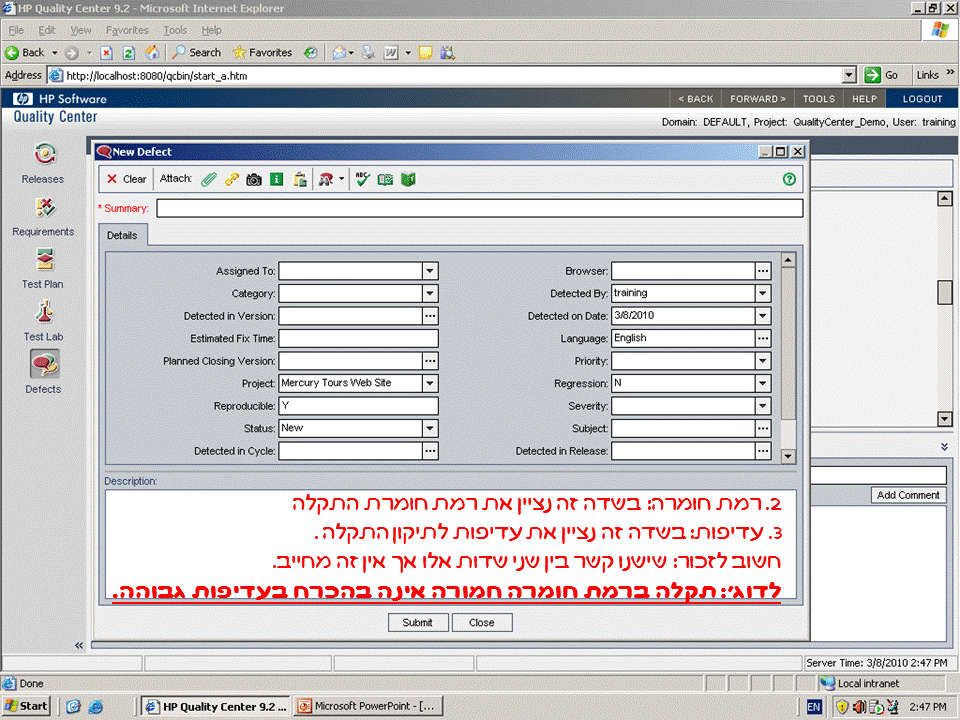The height and width of the screenshot is (720, 960).
Task: Select the Details tab
Action: tap(122, 235)
